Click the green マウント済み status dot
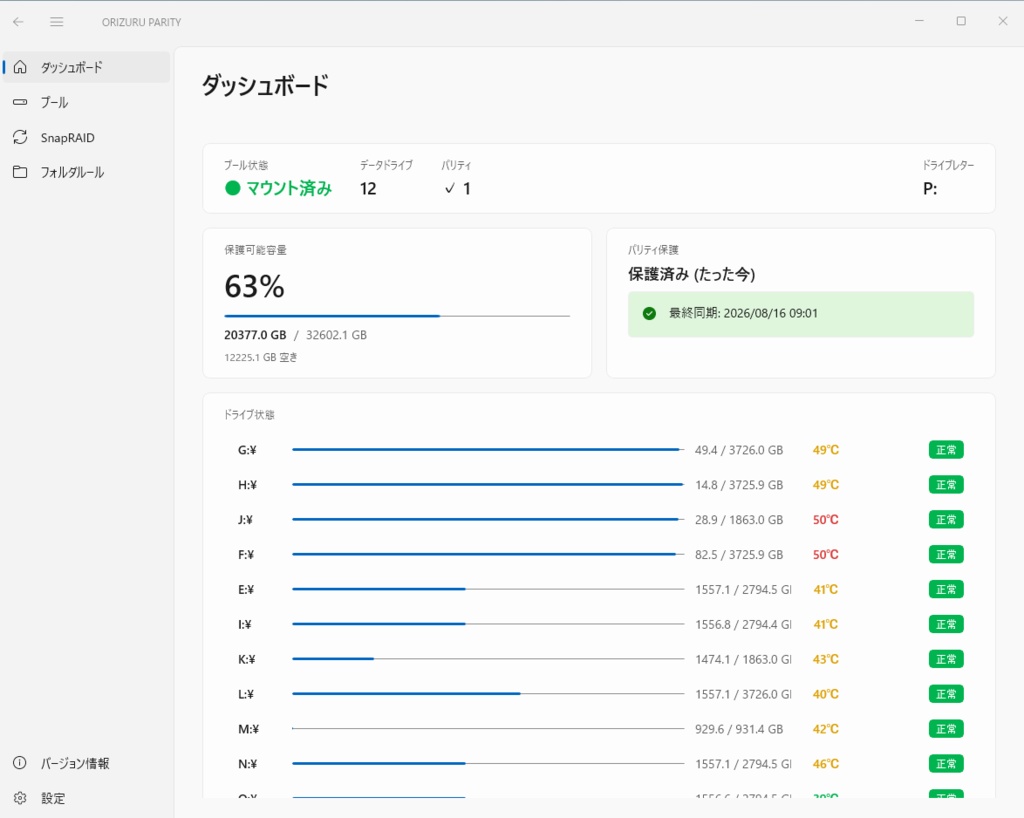 coord(232,189)
